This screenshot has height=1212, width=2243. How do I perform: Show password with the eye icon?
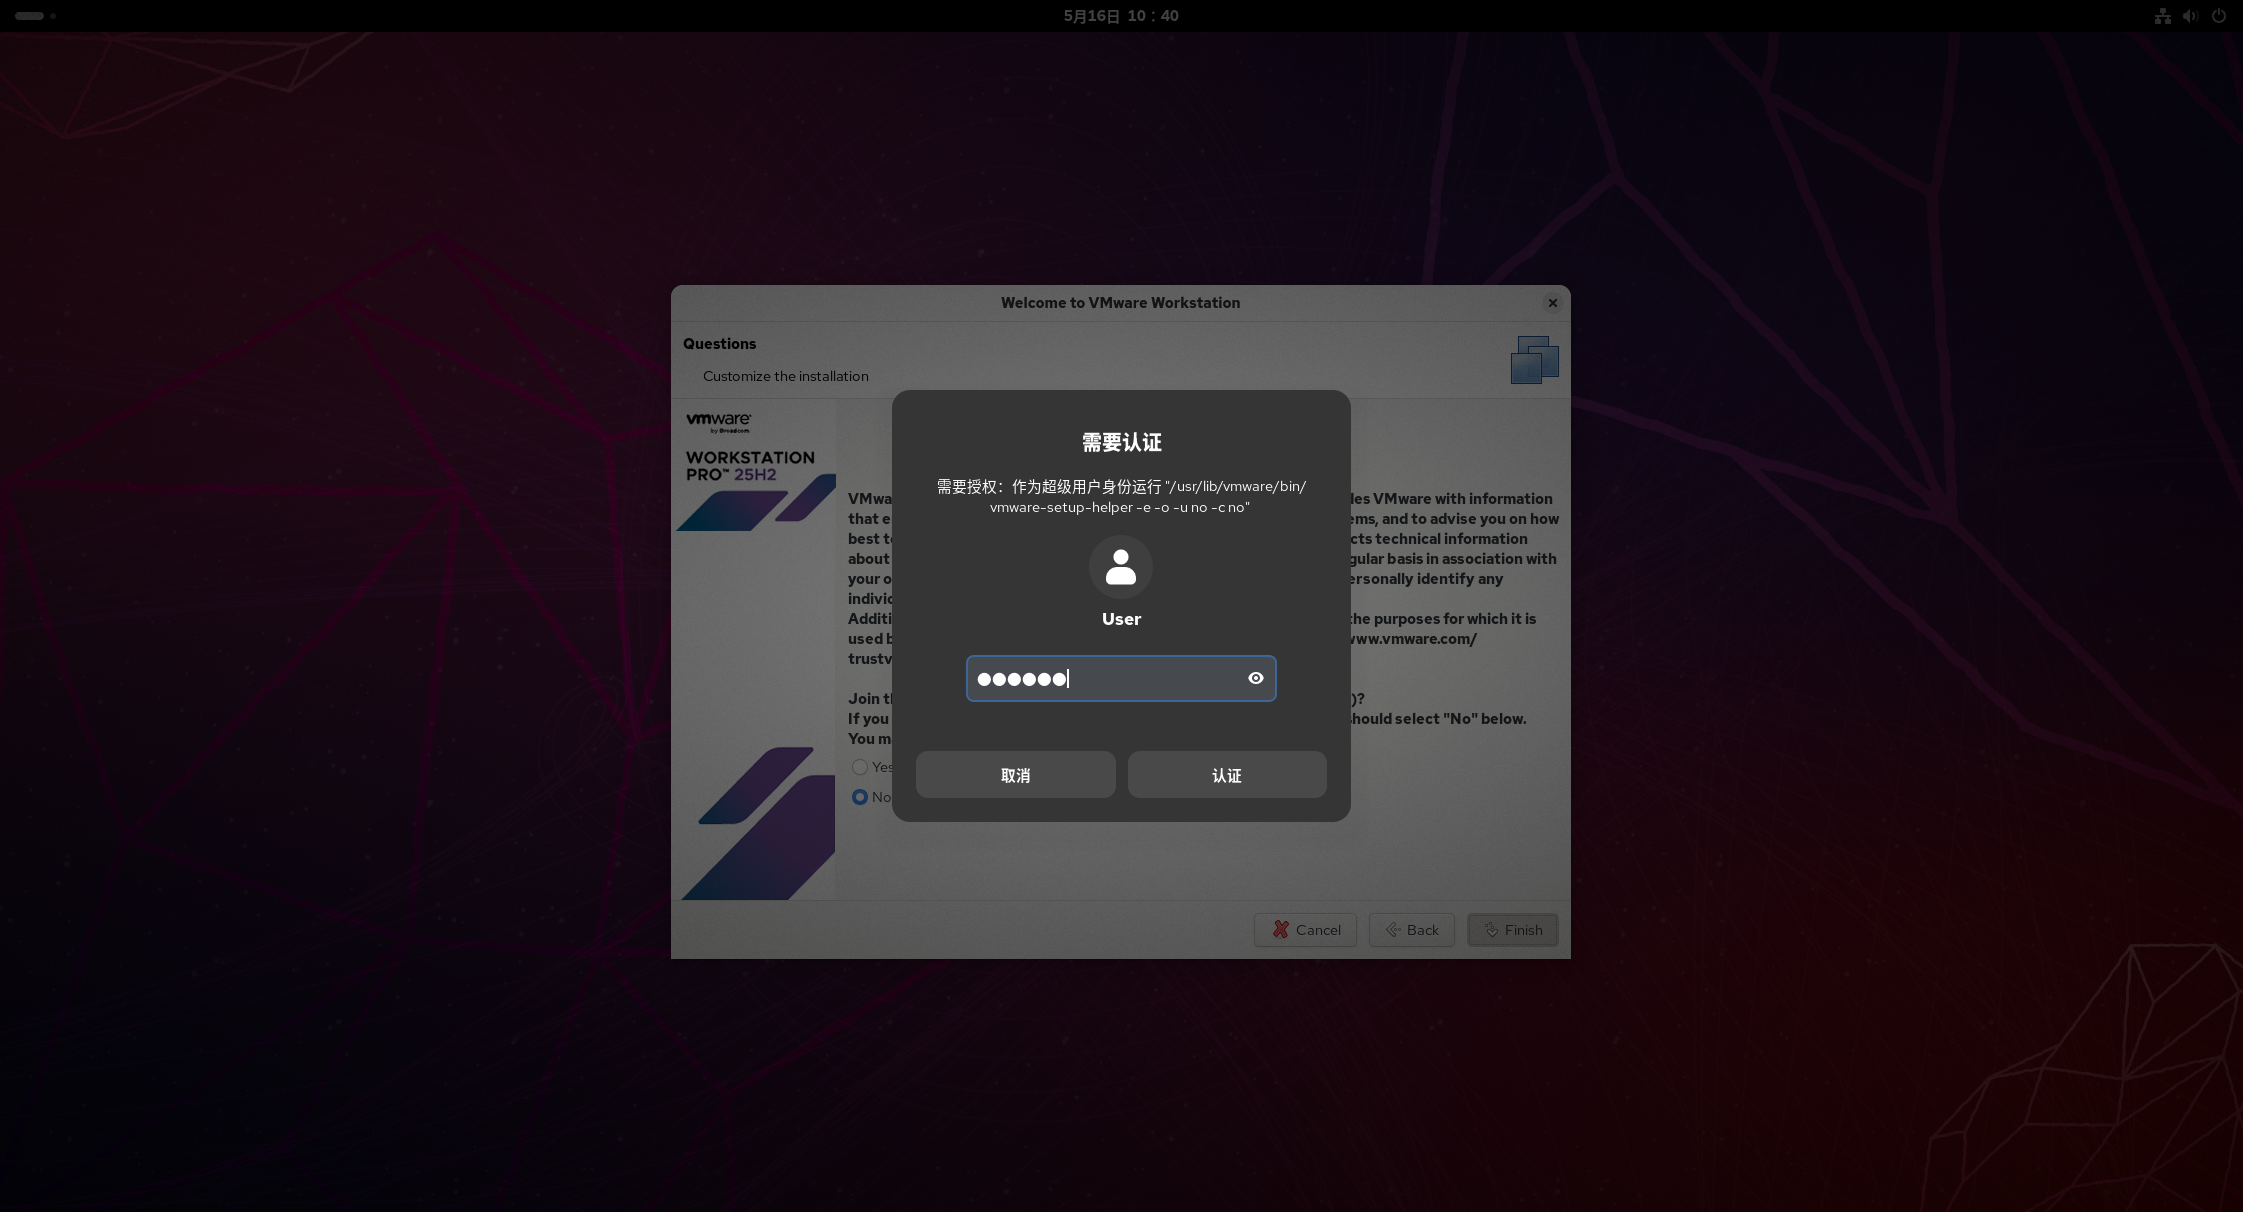[x=1256, y=678]
